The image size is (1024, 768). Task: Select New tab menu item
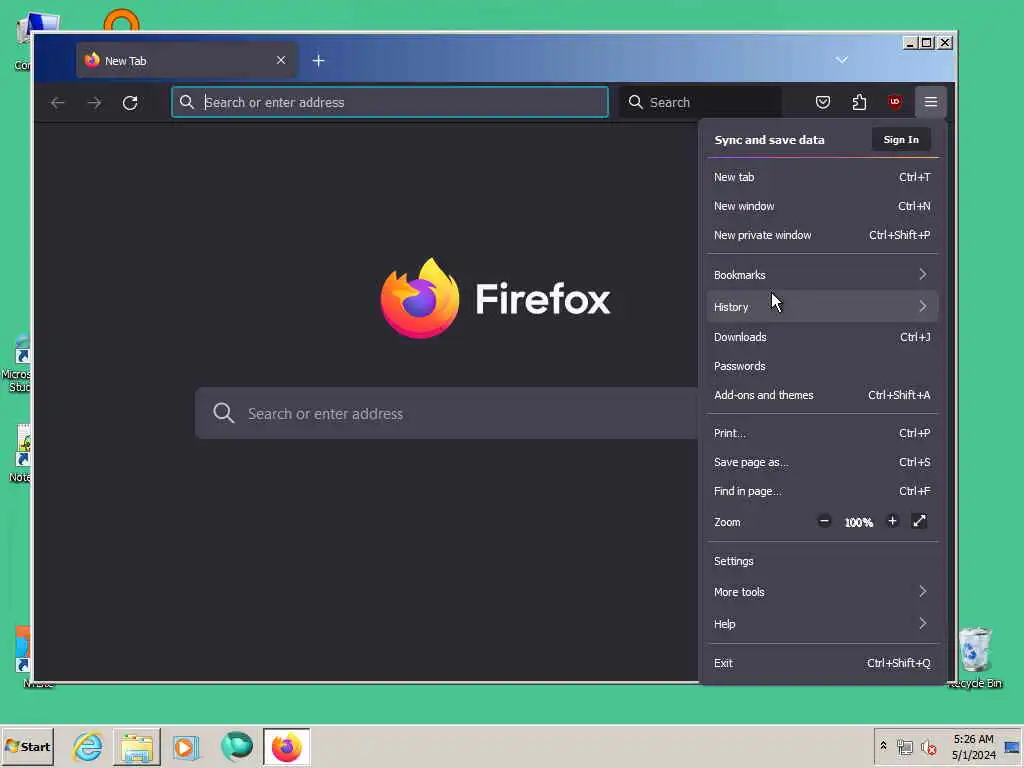822,177
